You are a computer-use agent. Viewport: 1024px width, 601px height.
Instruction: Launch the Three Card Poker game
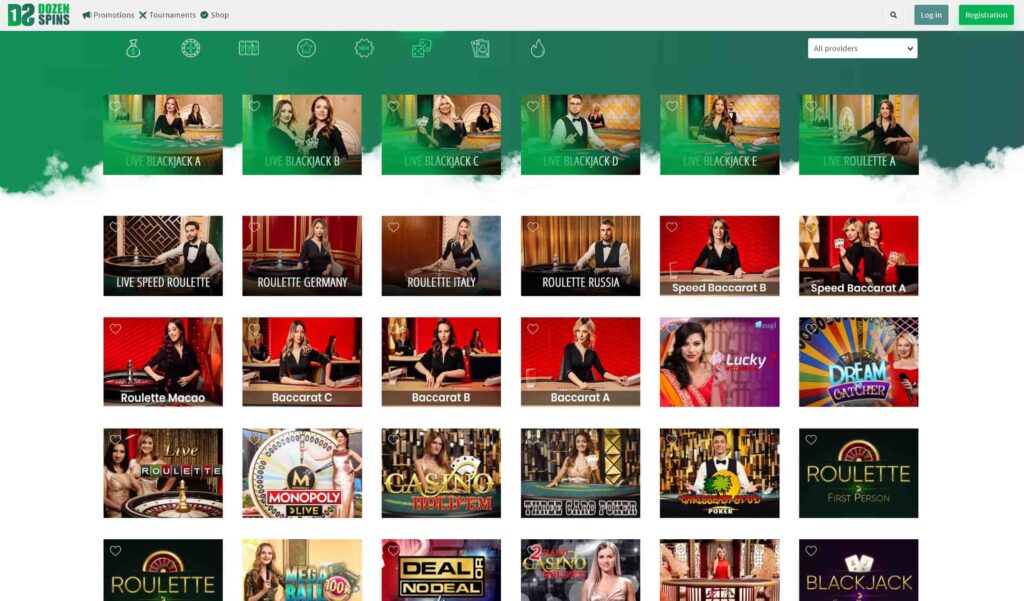[x=581, y=473]
